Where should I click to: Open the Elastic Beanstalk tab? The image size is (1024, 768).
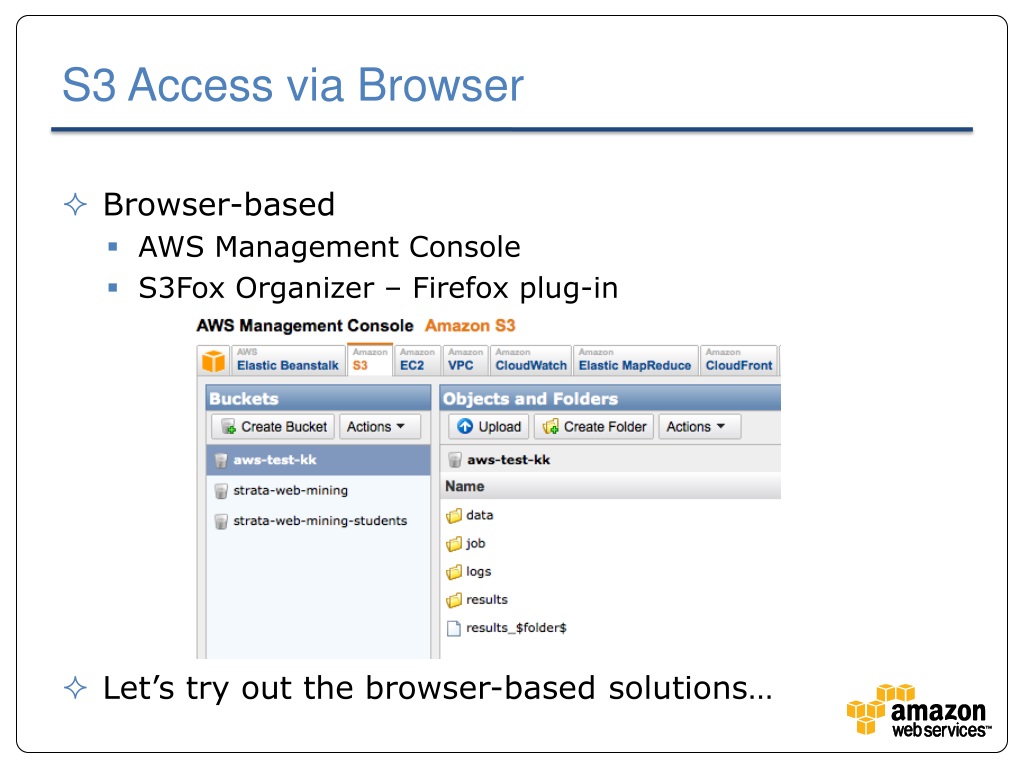point(288,360)
